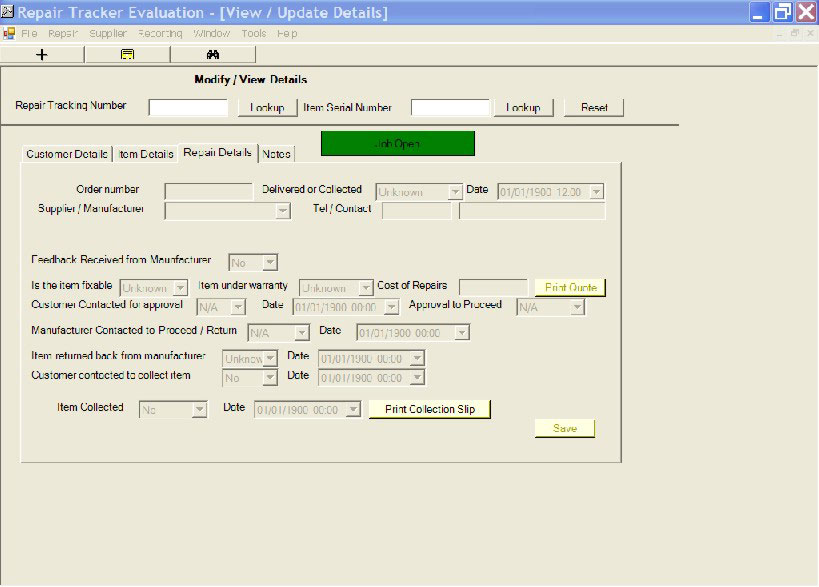Open the date picker for Item returned back from manufacturer
This screenshot has width=819, height=587.
pos(417,358)
